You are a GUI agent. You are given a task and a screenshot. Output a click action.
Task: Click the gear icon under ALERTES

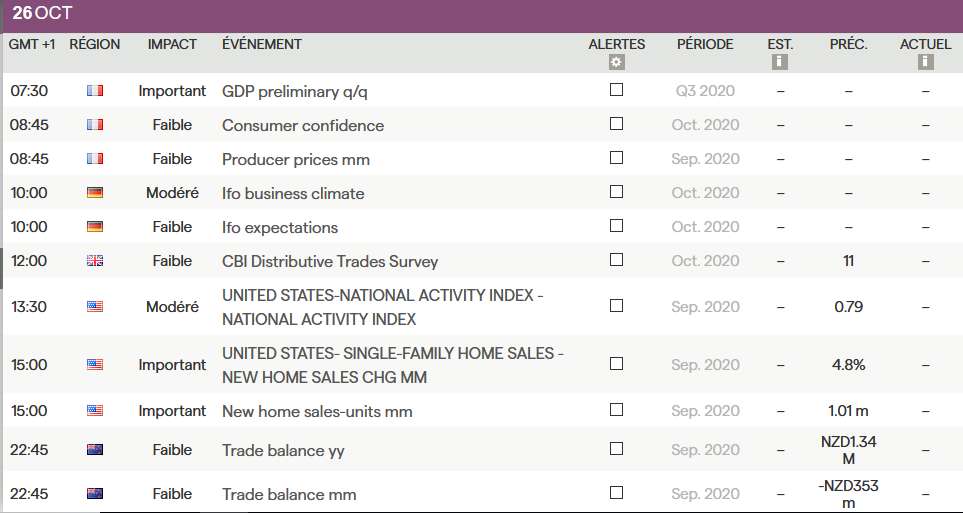click(616, 62)
